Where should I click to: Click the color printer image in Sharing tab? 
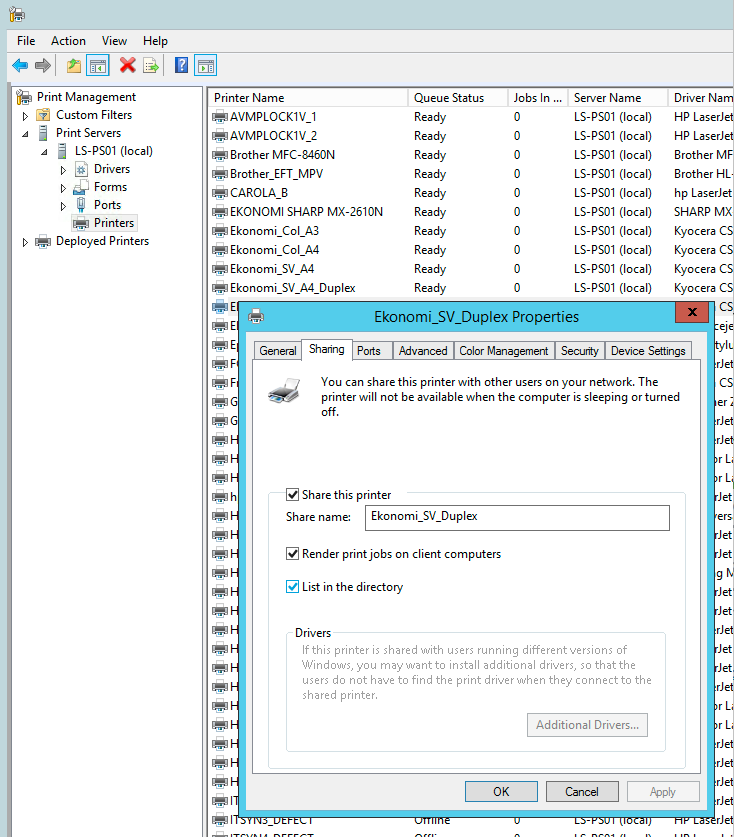tap(284, 391)
